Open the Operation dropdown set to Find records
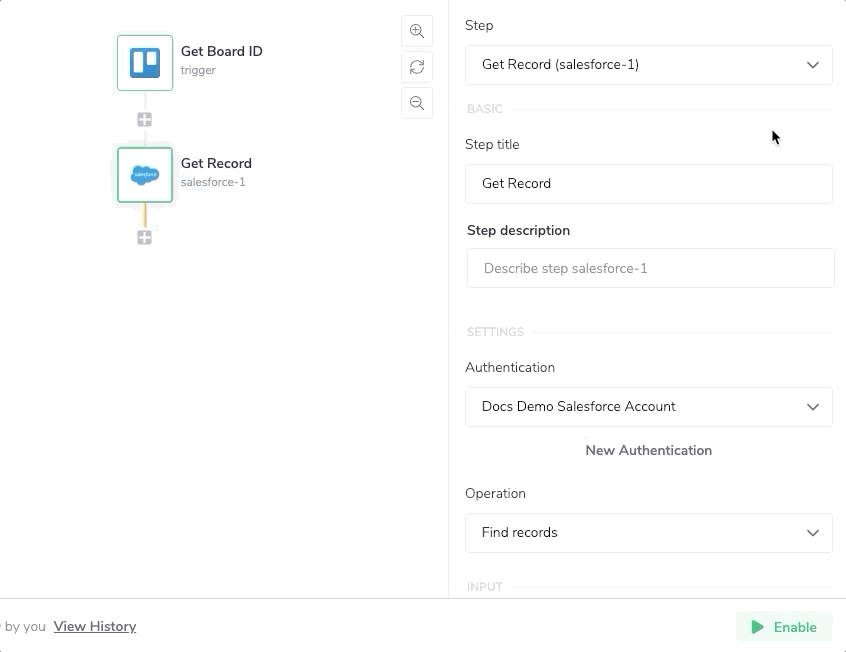This screenshot has height=652, width=846. [x=648, y=533]
